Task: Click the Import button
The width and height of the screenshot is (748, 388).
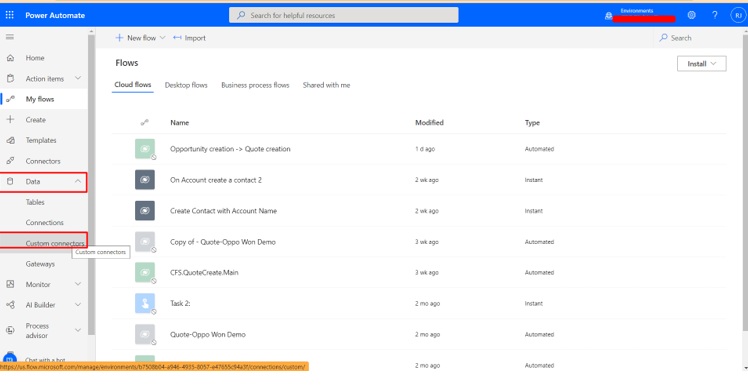Action: pyautogui.click(x=189, y=38)
